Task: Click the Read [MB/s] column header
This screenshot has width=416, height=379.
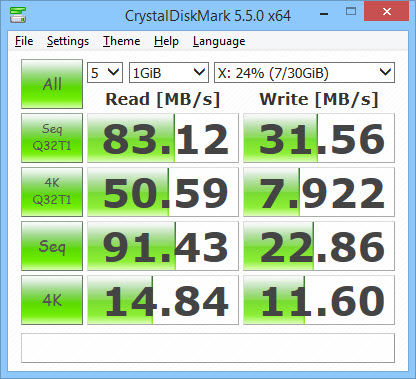Action: tap(163, 99)
